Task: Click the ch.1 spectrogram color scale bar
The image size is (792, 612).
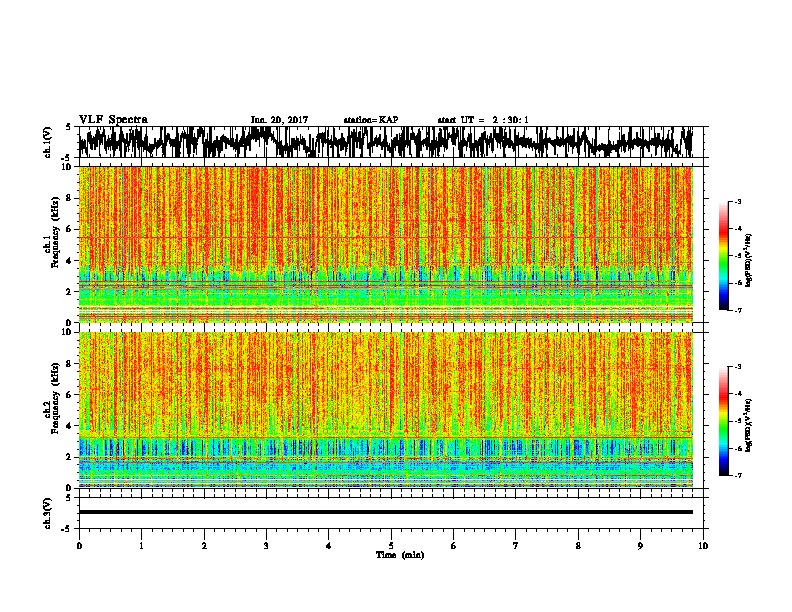Action: tap(723, 256)
